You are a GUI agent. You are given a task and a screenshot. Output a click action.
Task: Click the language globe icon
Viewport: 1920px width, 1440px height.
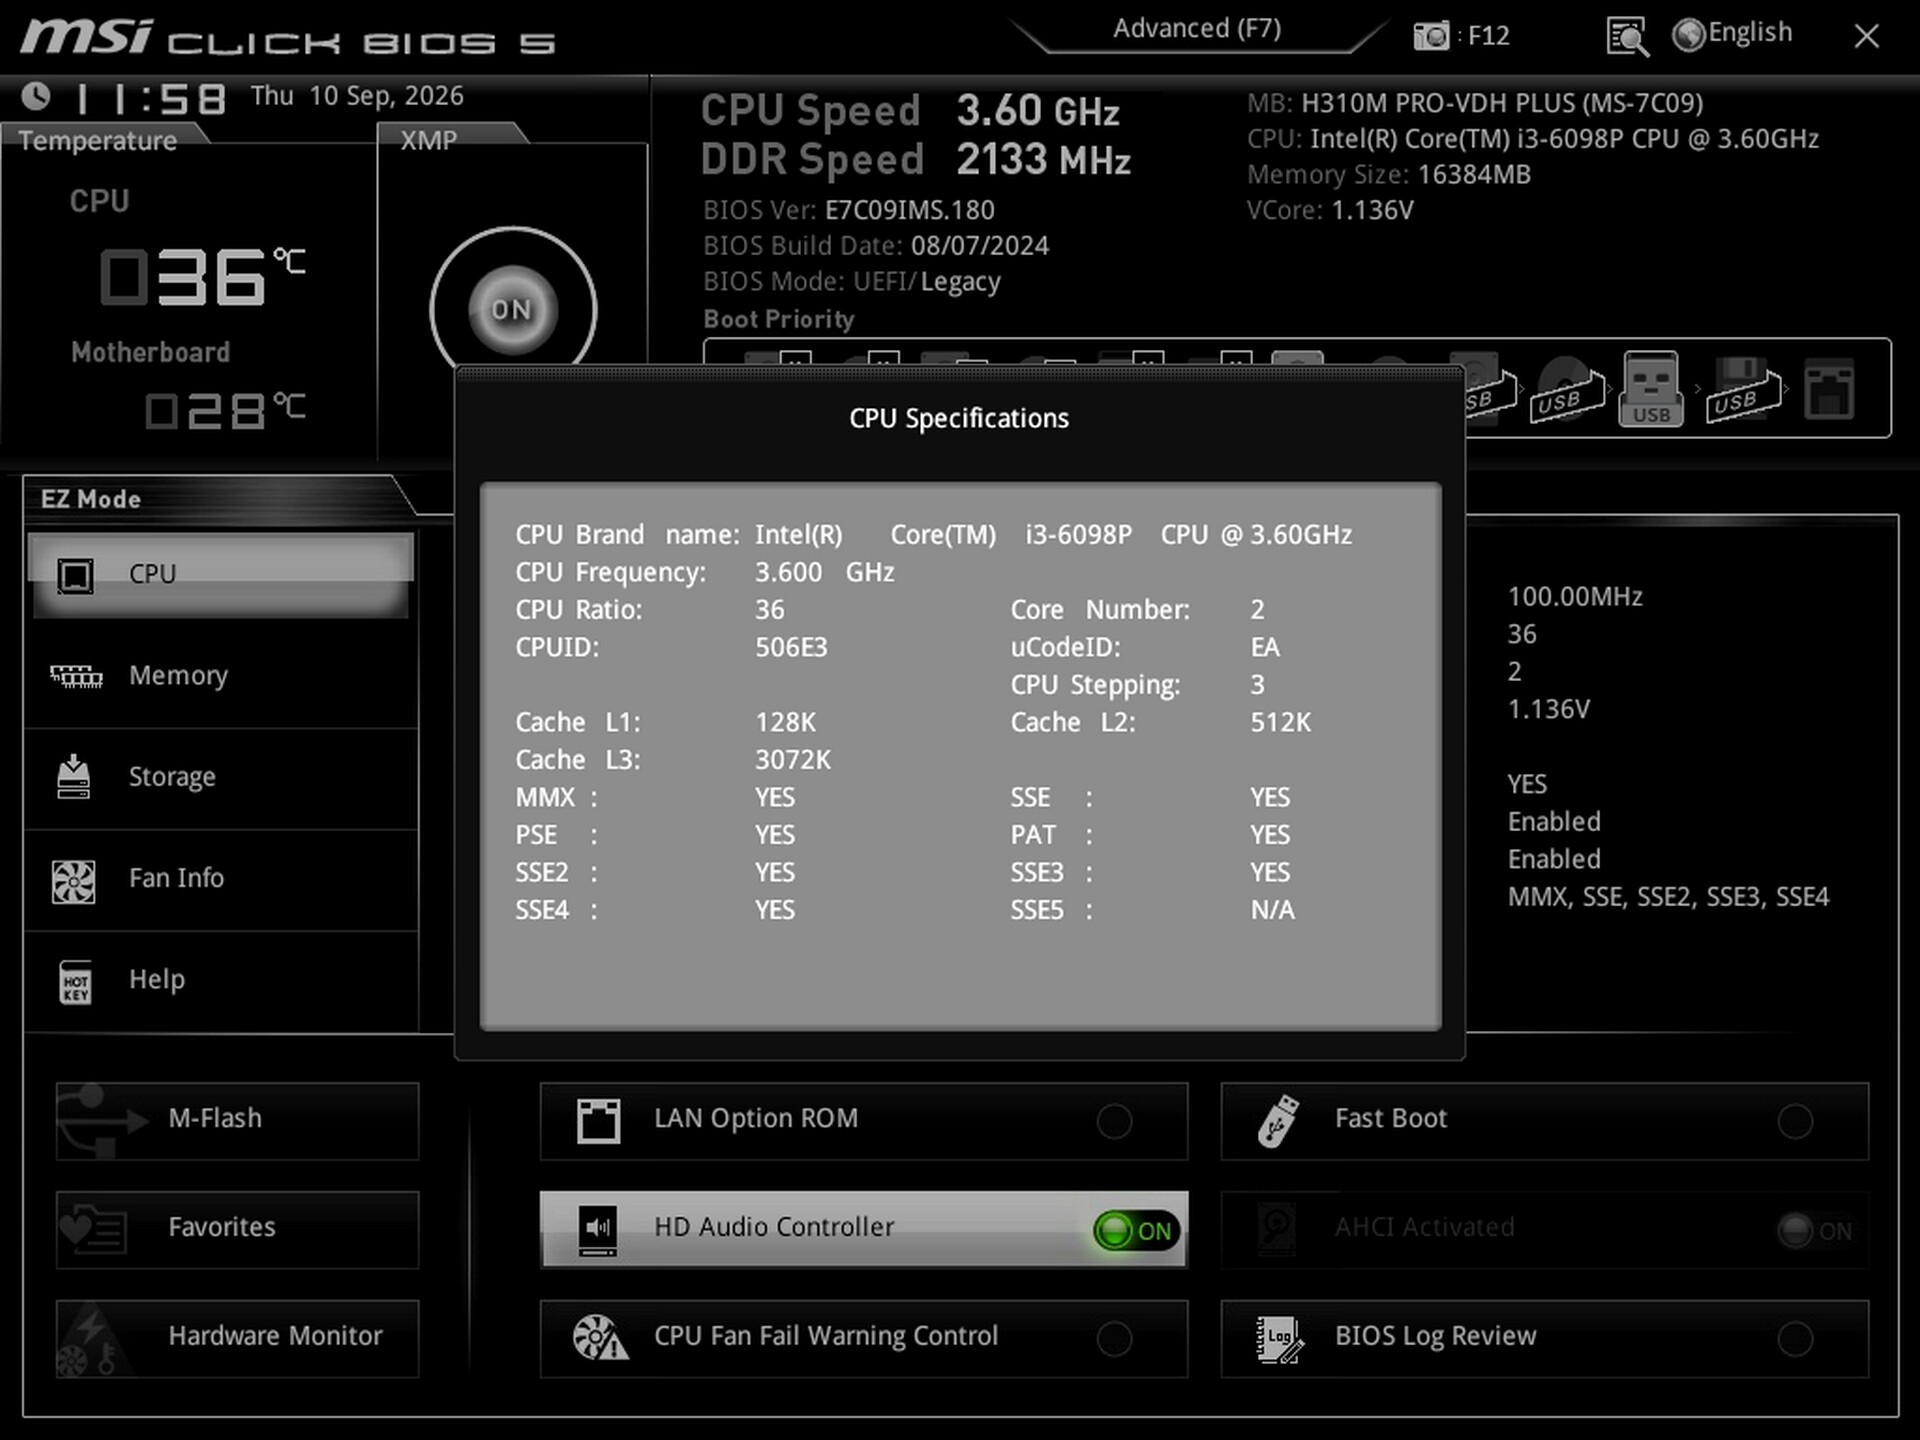[1688, 35]
